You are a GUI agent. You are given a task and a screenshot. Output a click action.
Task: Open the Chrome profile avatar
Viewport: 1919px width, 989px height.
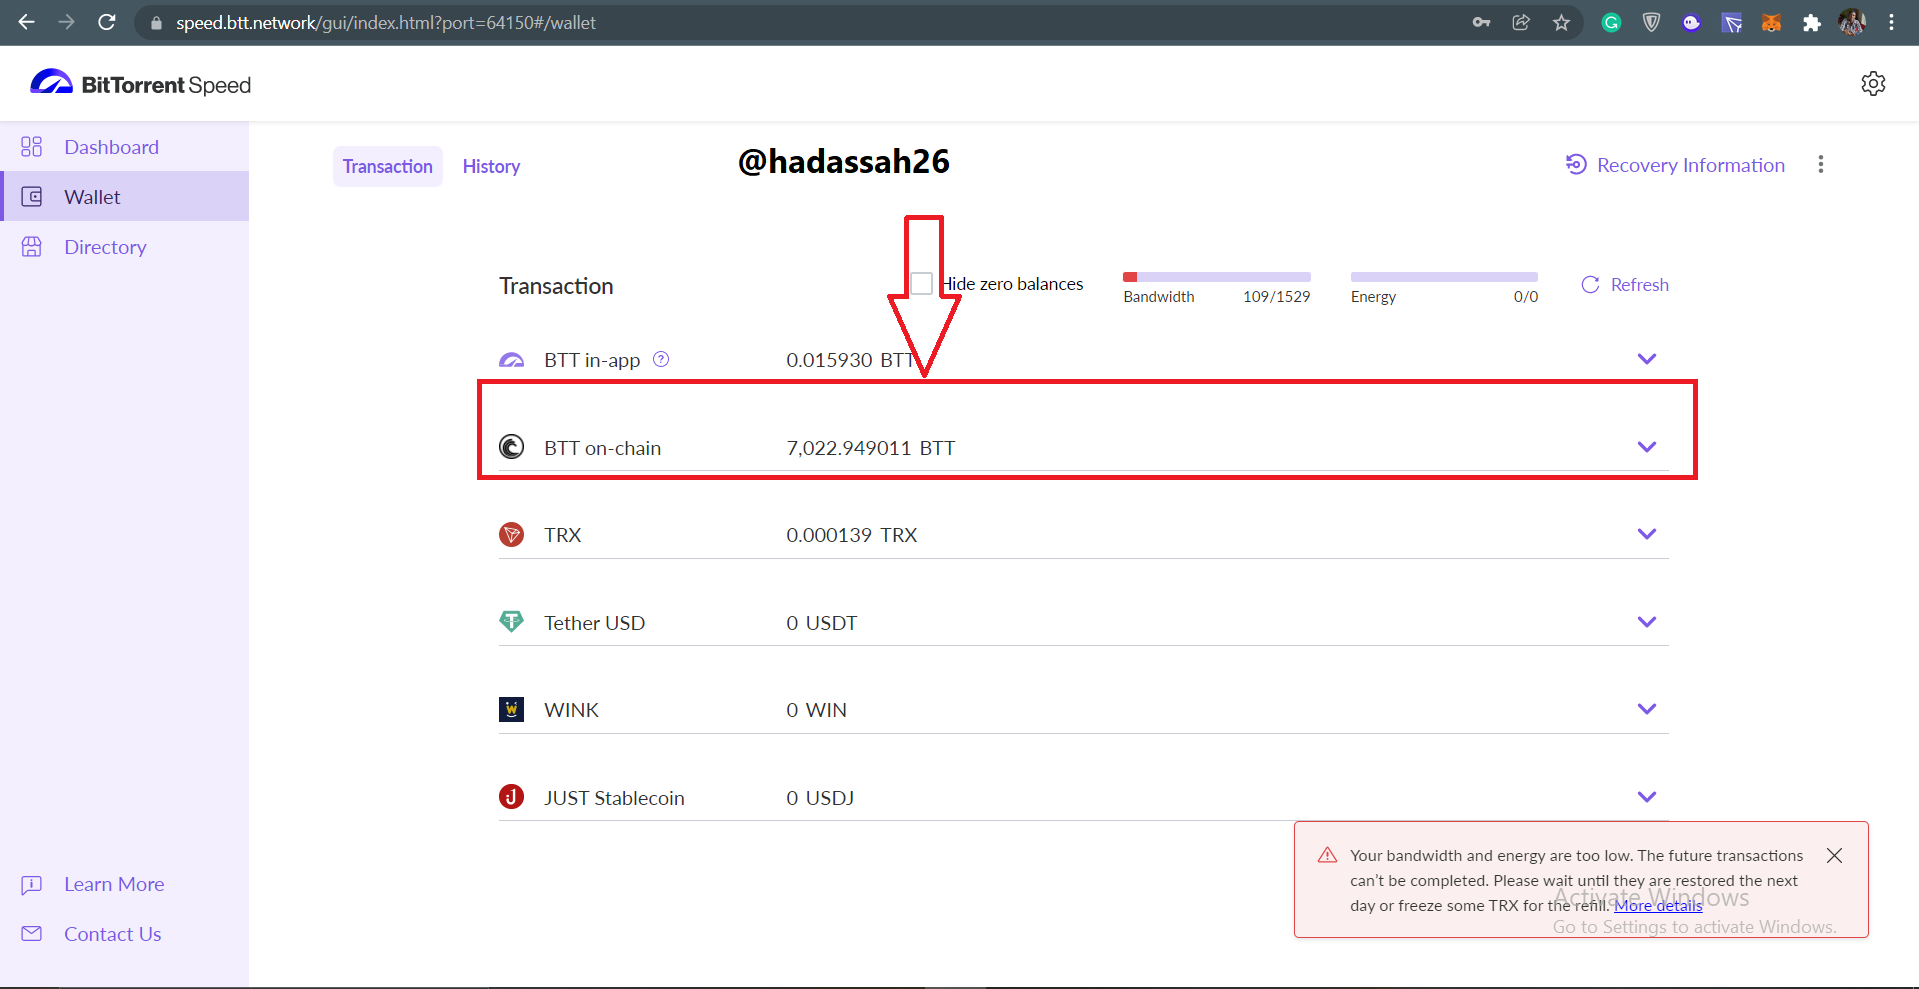(1852, 22)
